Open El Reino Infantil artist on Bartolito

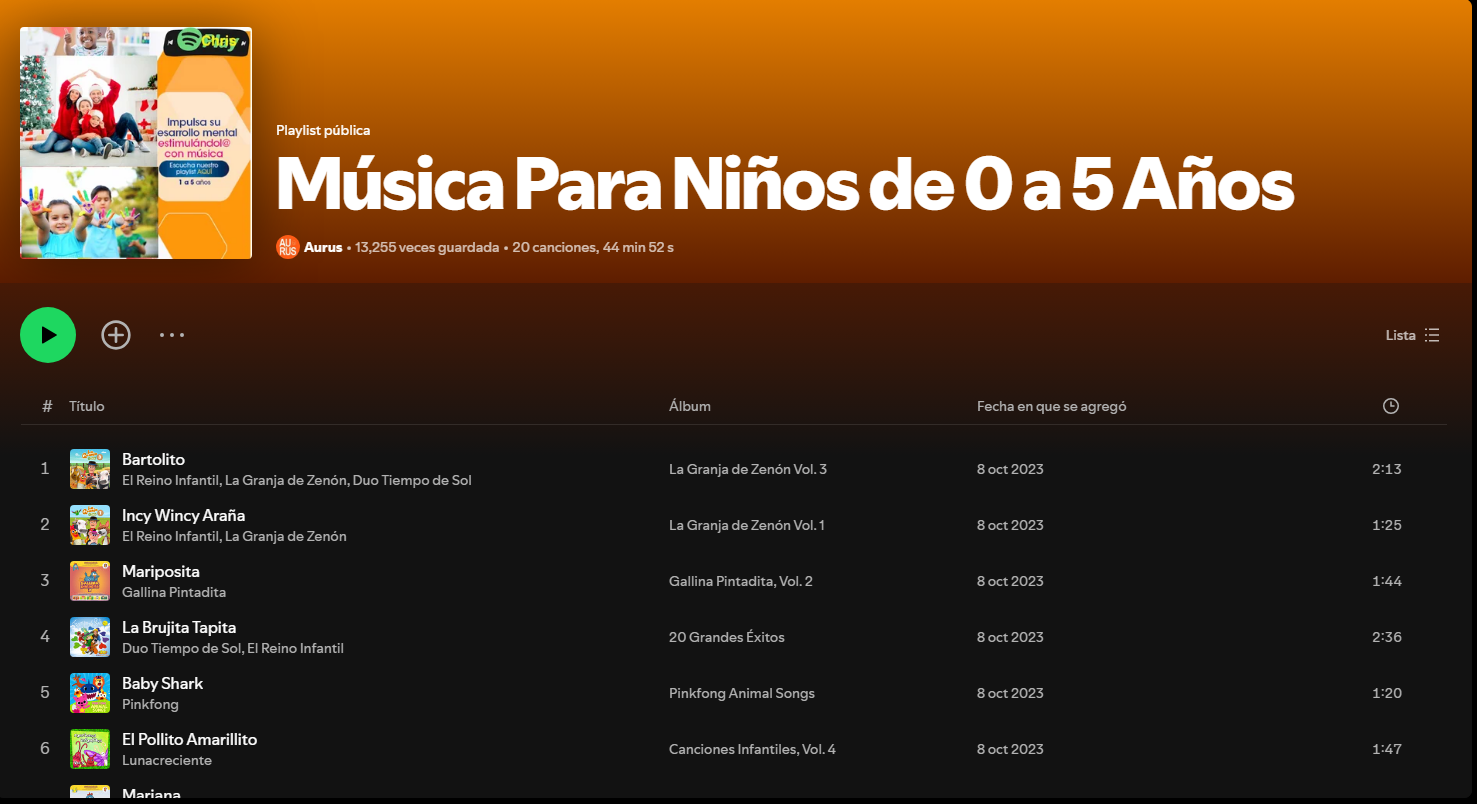(170, 480)
